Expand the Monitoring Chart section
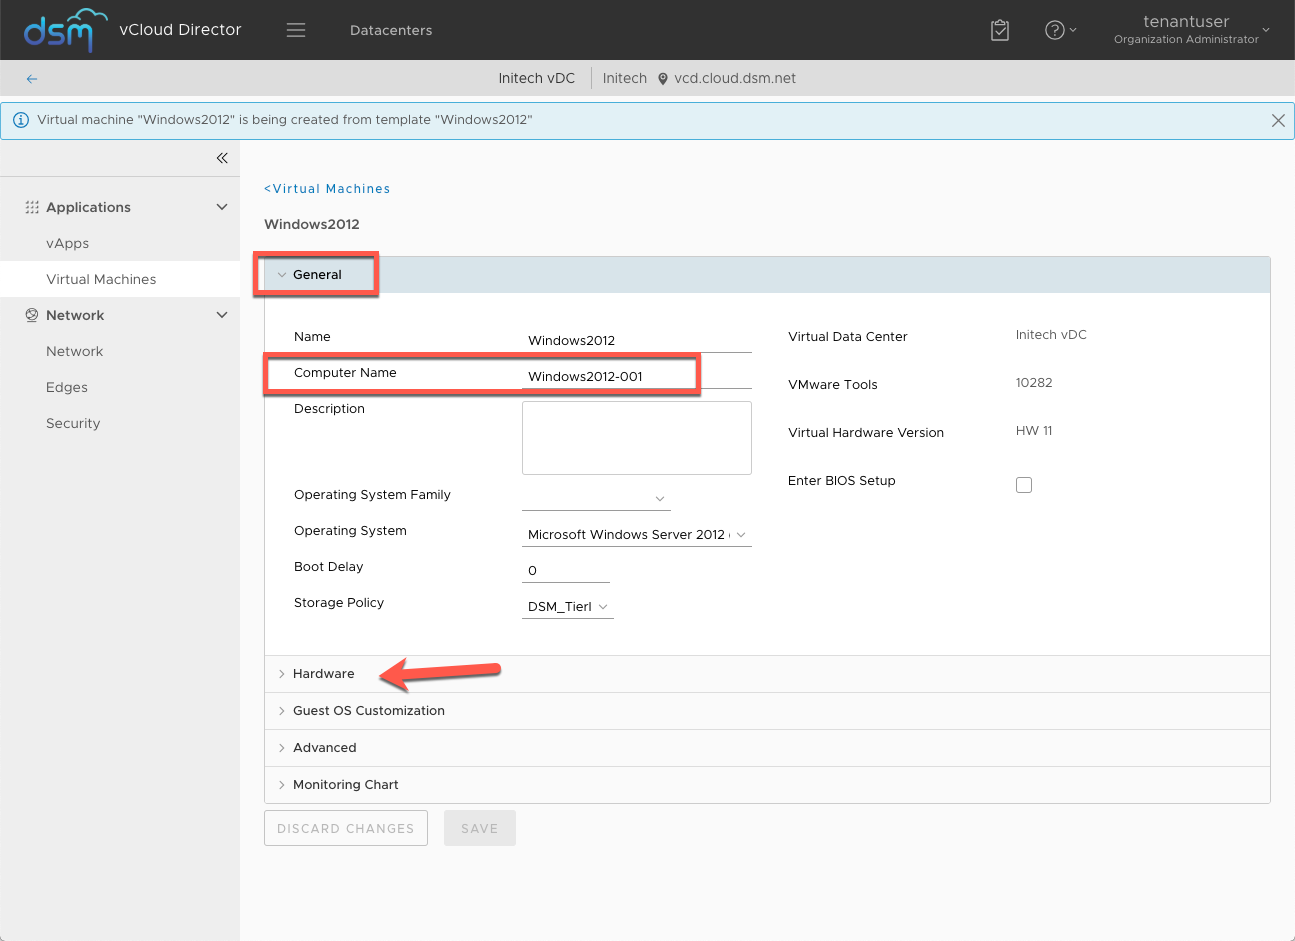Screen dimensions: 1295x941 (x=767, y=785)
